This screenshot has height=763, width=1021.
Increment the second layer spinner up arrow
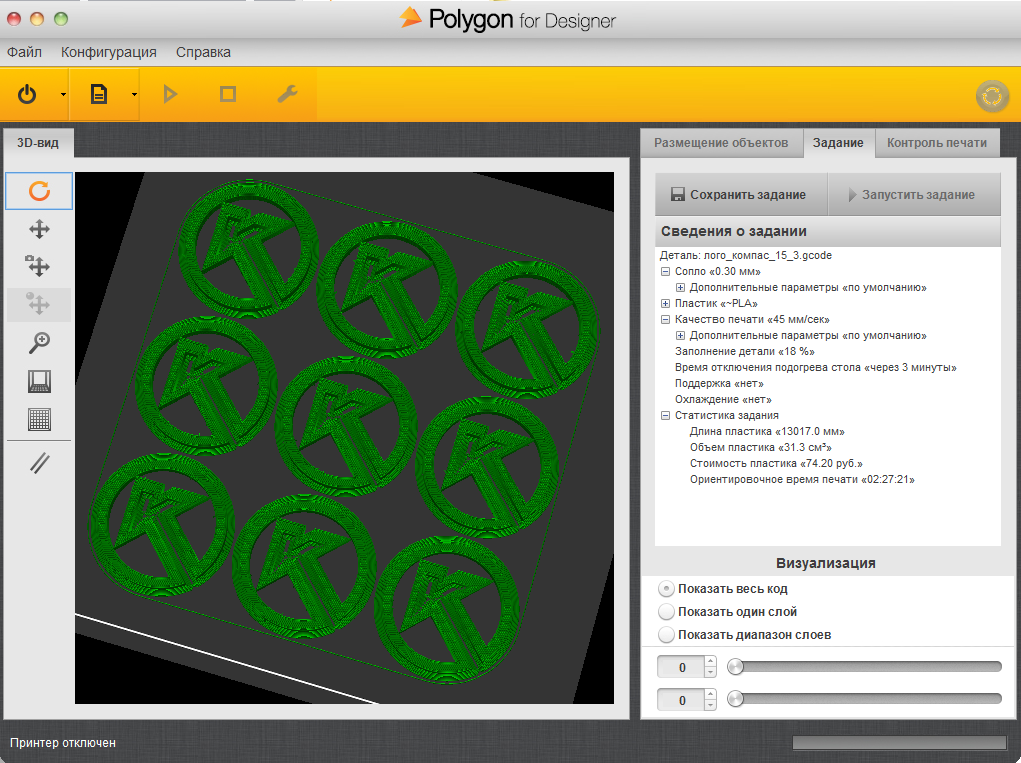710,695
